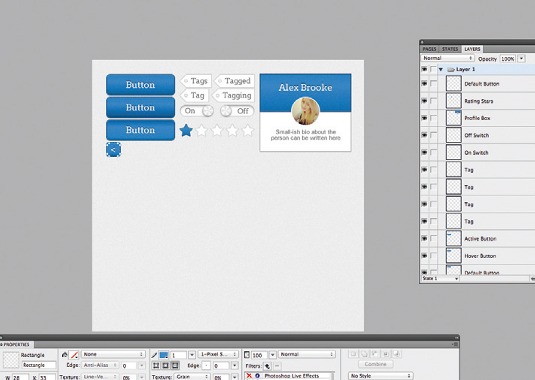Click the first path combine icon above Combine
The image size is (535, 380).
tap(353, 354)
